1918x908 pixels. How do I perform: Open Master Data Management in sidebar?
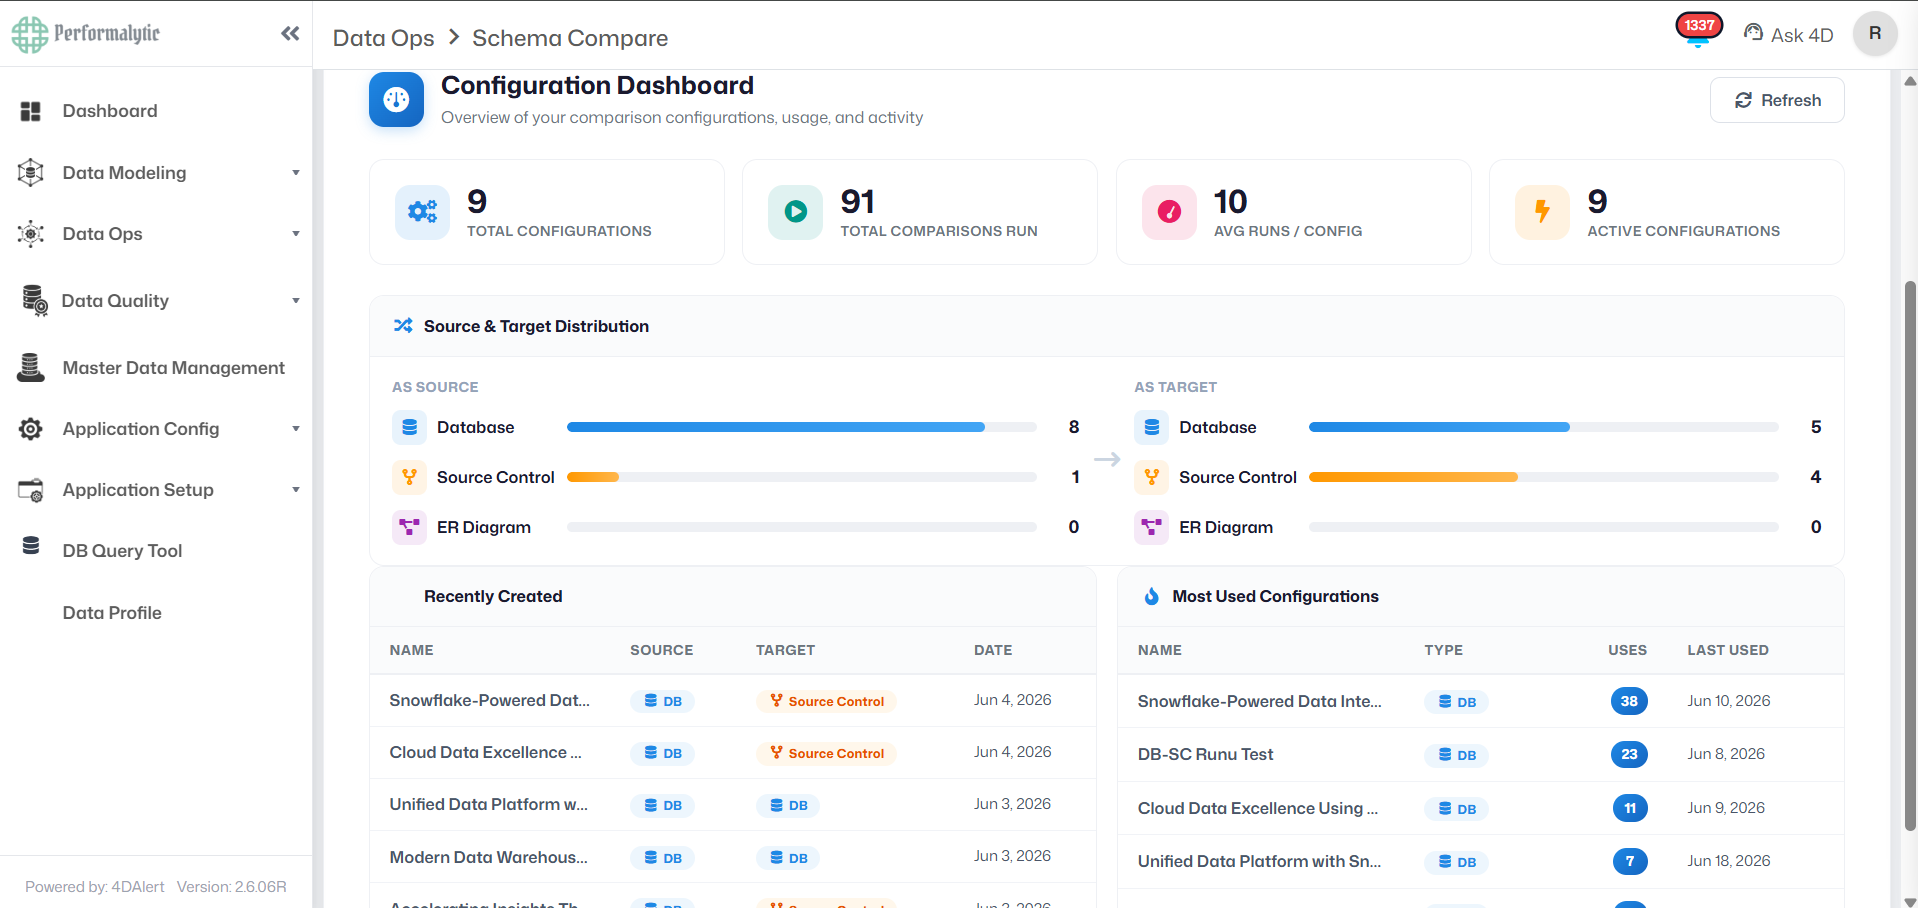[x=174, y=368]
